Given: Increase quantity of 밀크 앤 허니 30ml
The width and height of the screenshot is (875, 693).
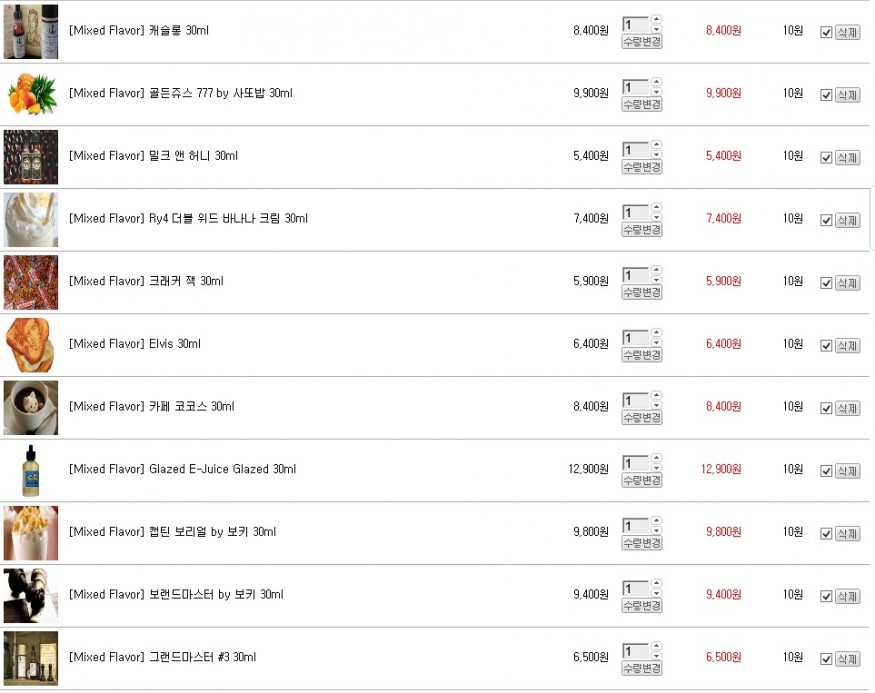Looking at the screenshot, I should click(x=656, y=144).
